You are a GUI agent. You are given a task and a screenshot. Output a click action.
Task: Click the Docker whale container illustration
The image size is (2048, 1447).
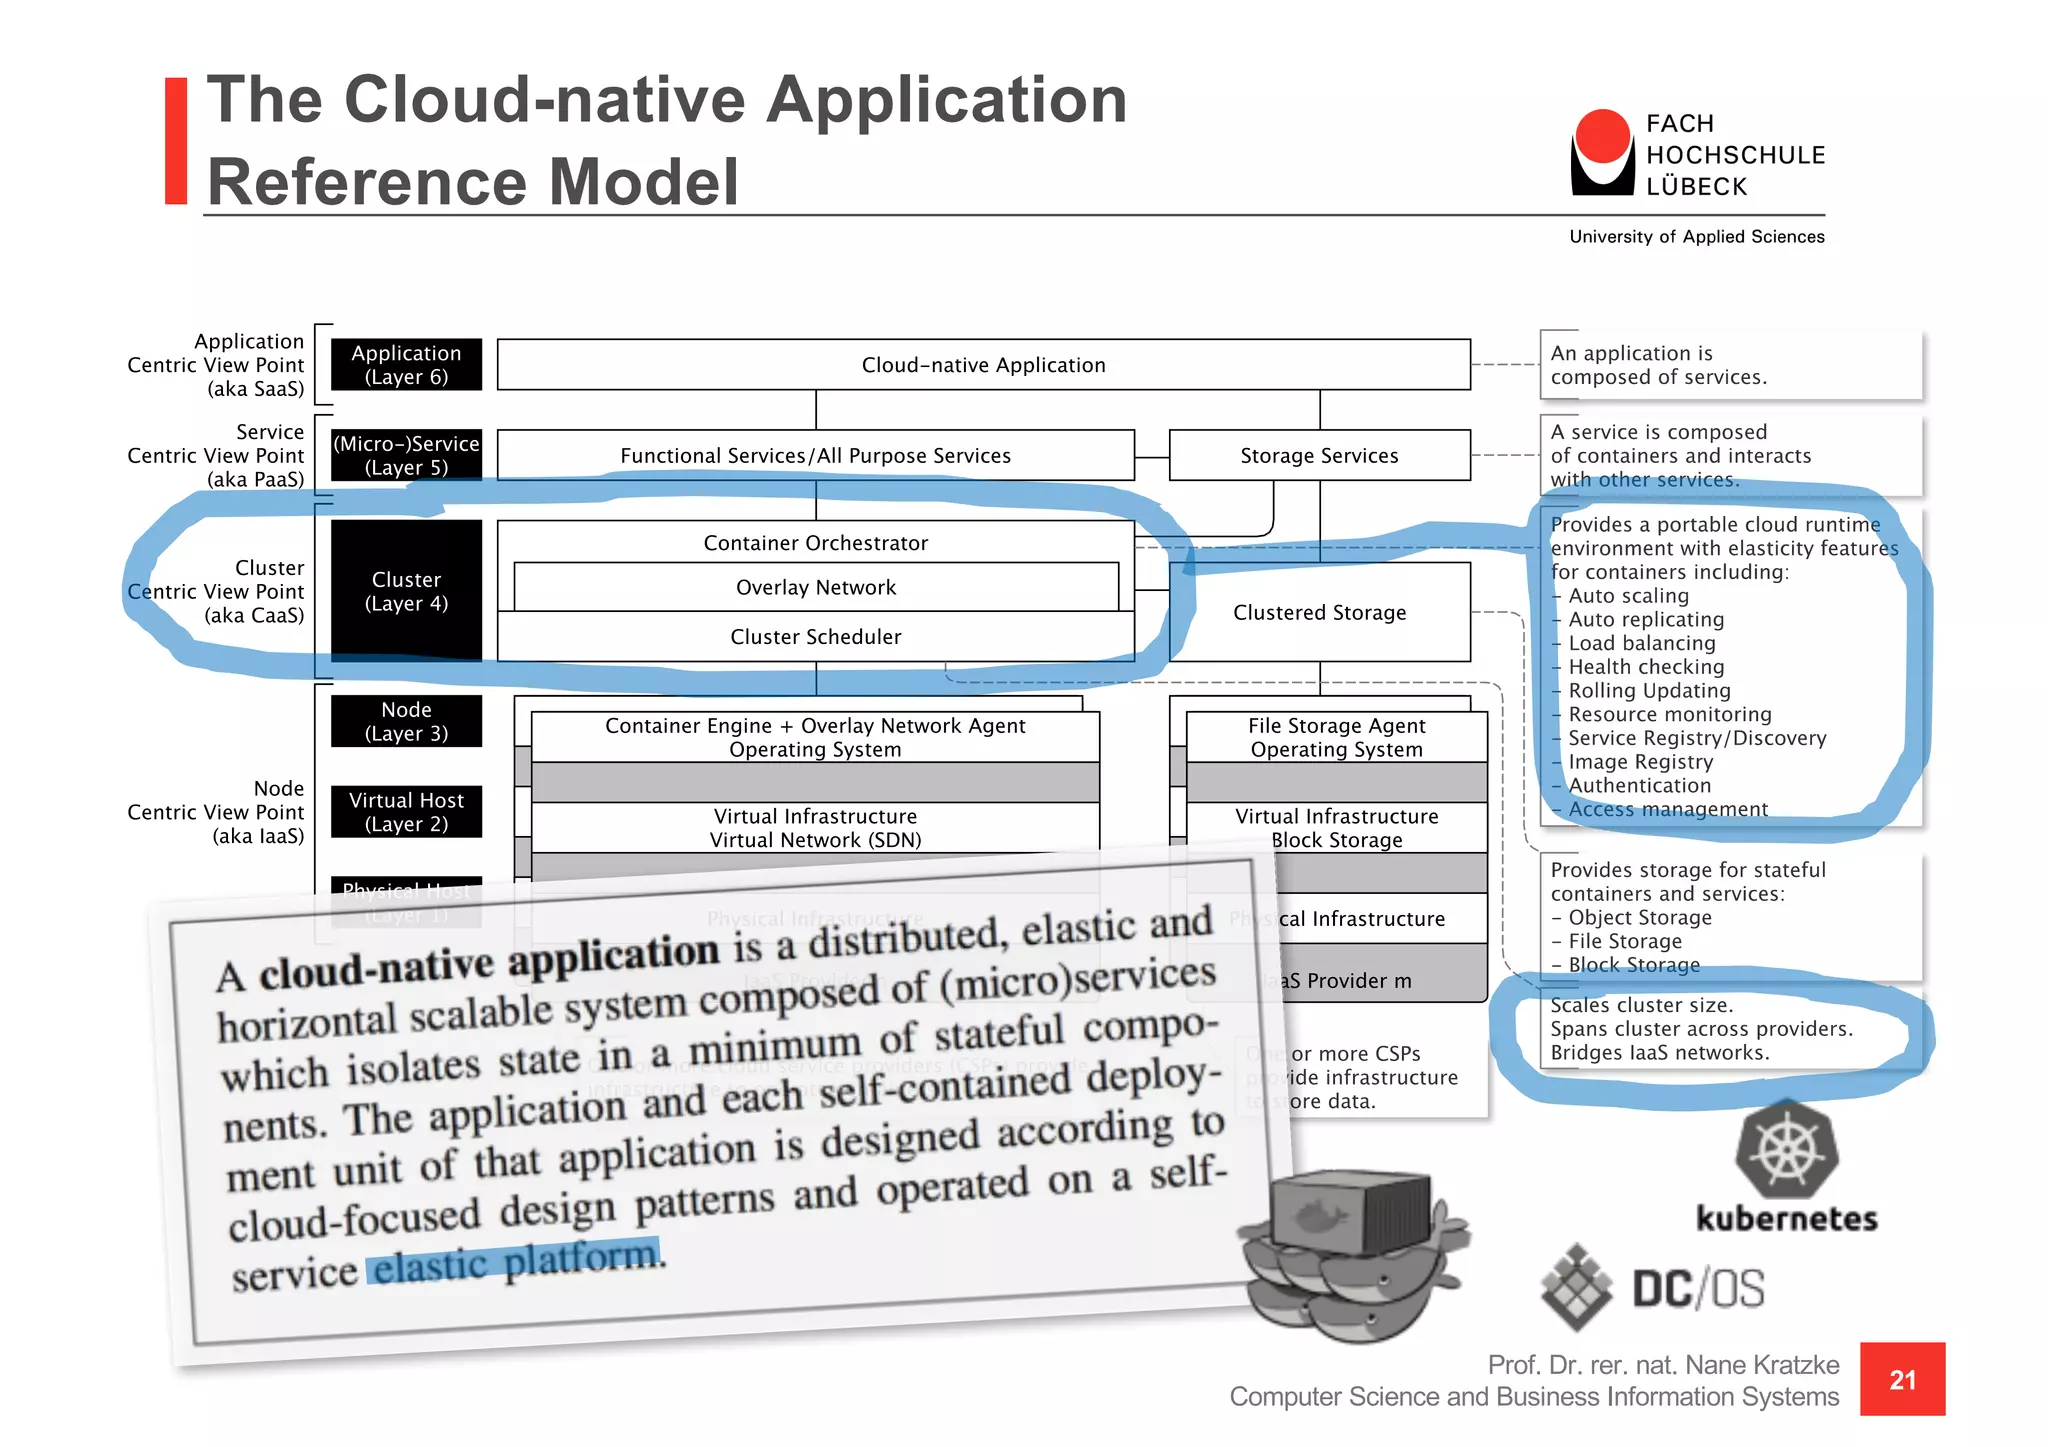(1352, 1255)
